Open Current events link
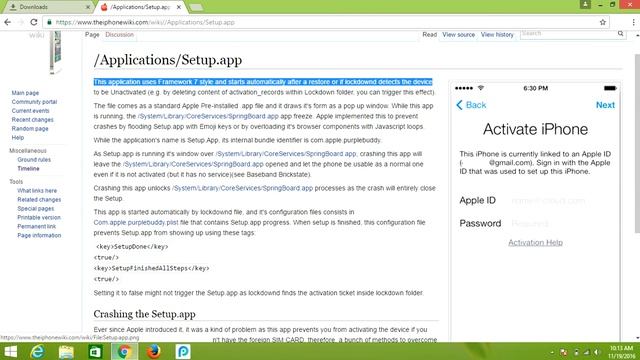The width and height of the screenshot is (640, 360). (30, 111)
